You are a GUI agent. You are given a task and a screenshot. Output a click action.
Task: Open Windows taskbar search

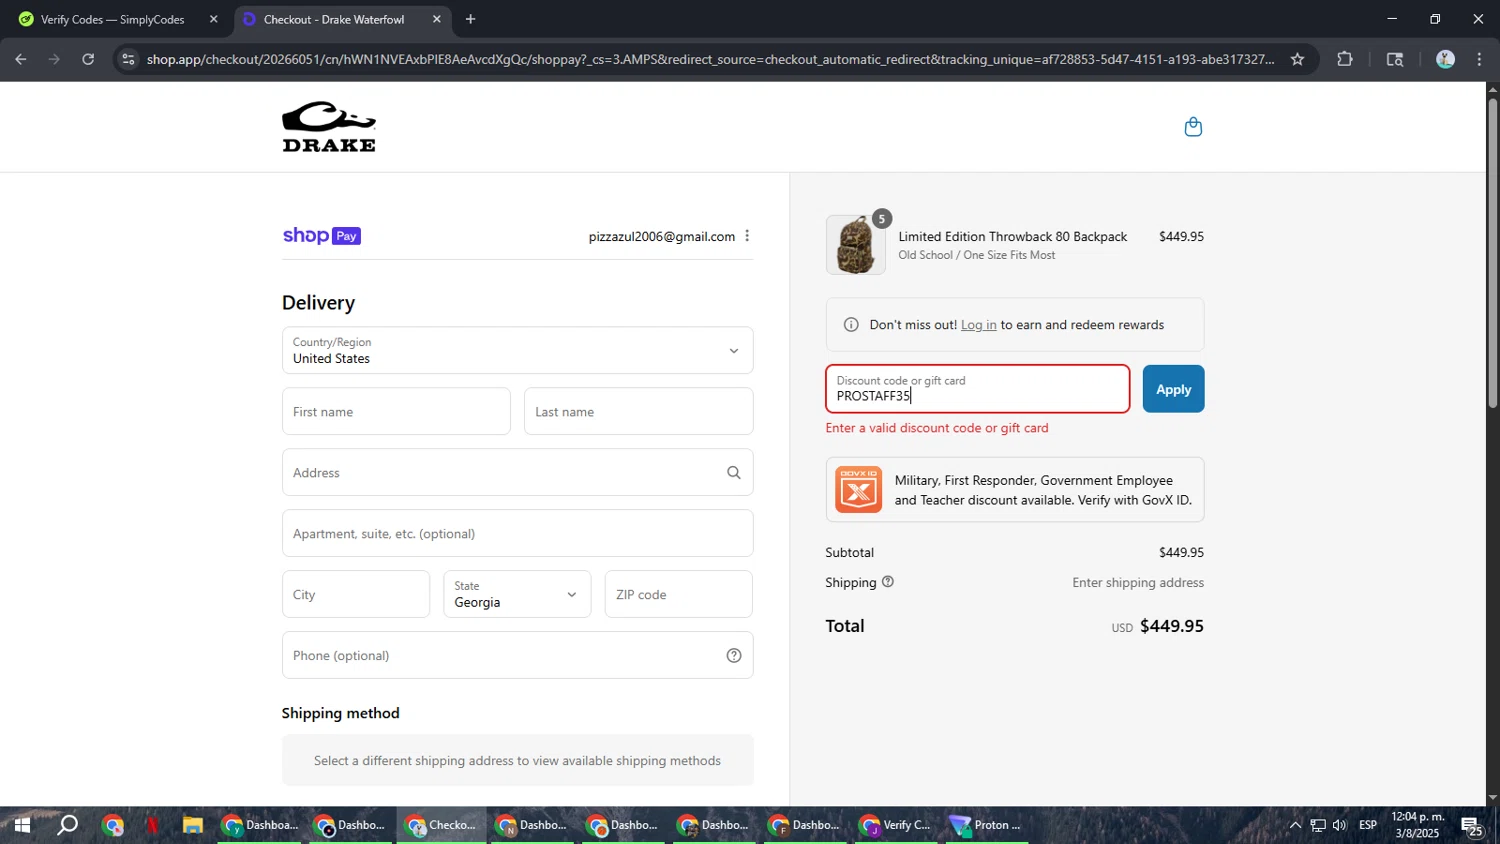(67, 825)
